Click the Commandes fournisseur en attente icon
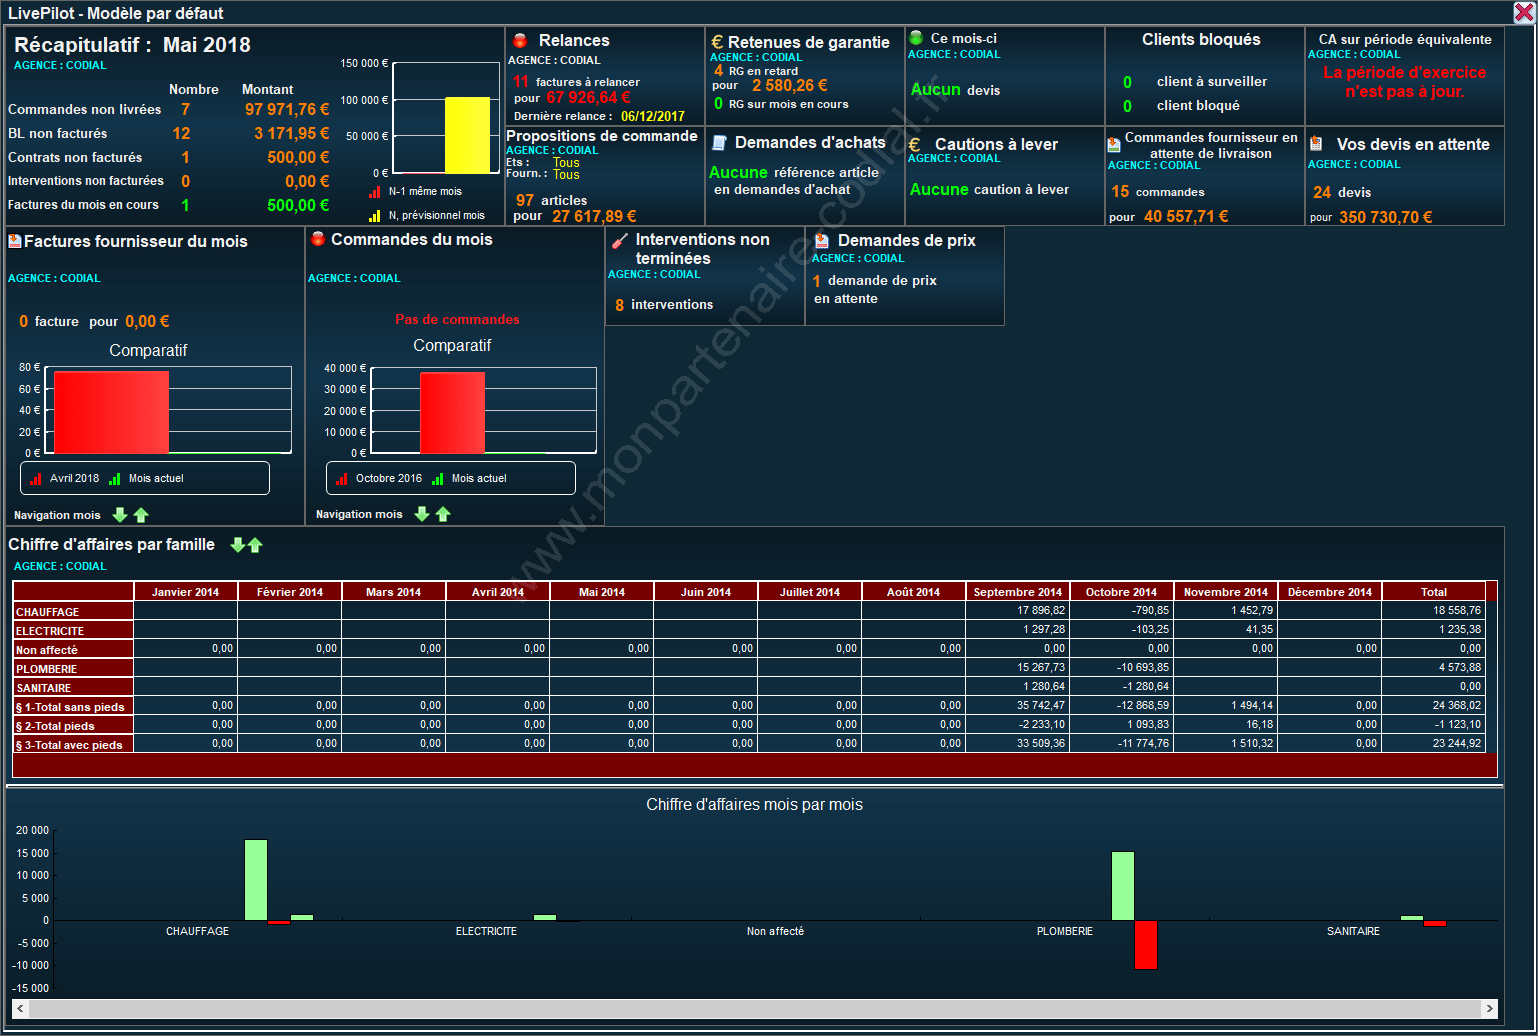 point(1114,145)
